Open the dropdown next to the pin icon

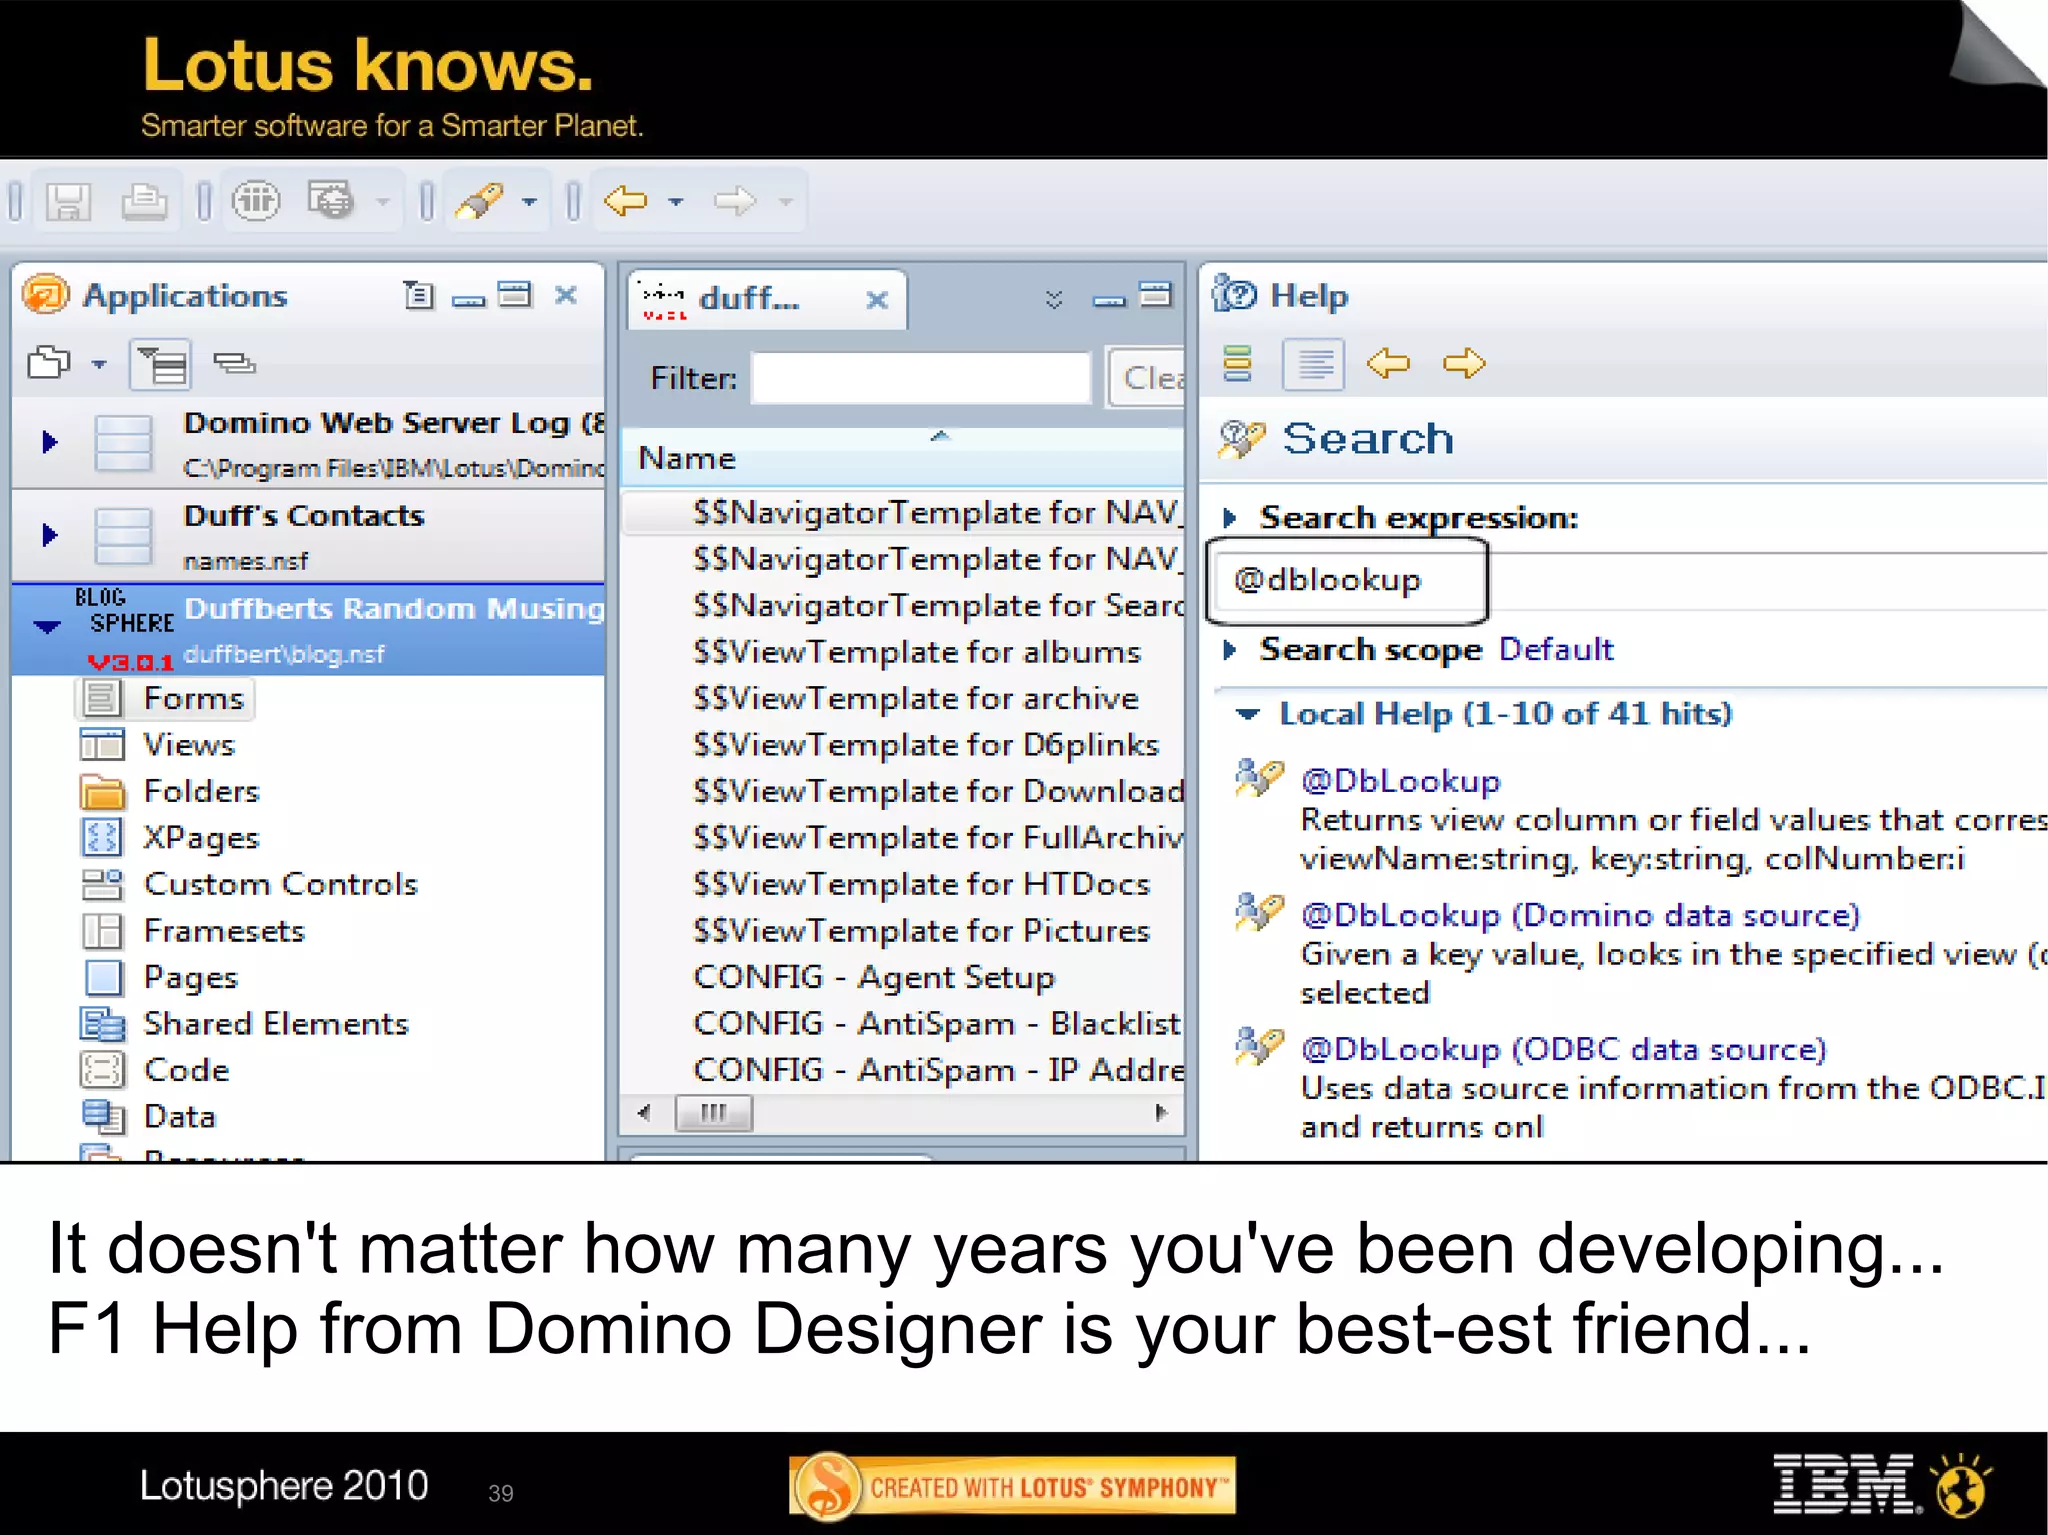[530, 202]
